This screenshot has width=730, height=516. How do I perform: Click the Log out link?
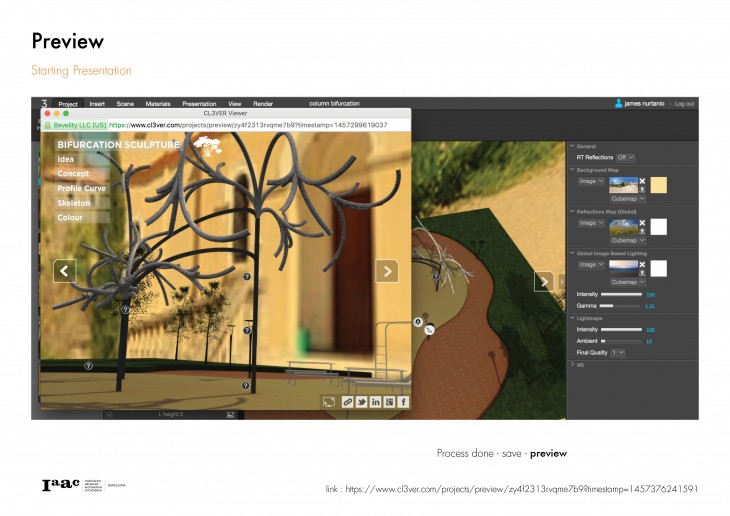684,104
